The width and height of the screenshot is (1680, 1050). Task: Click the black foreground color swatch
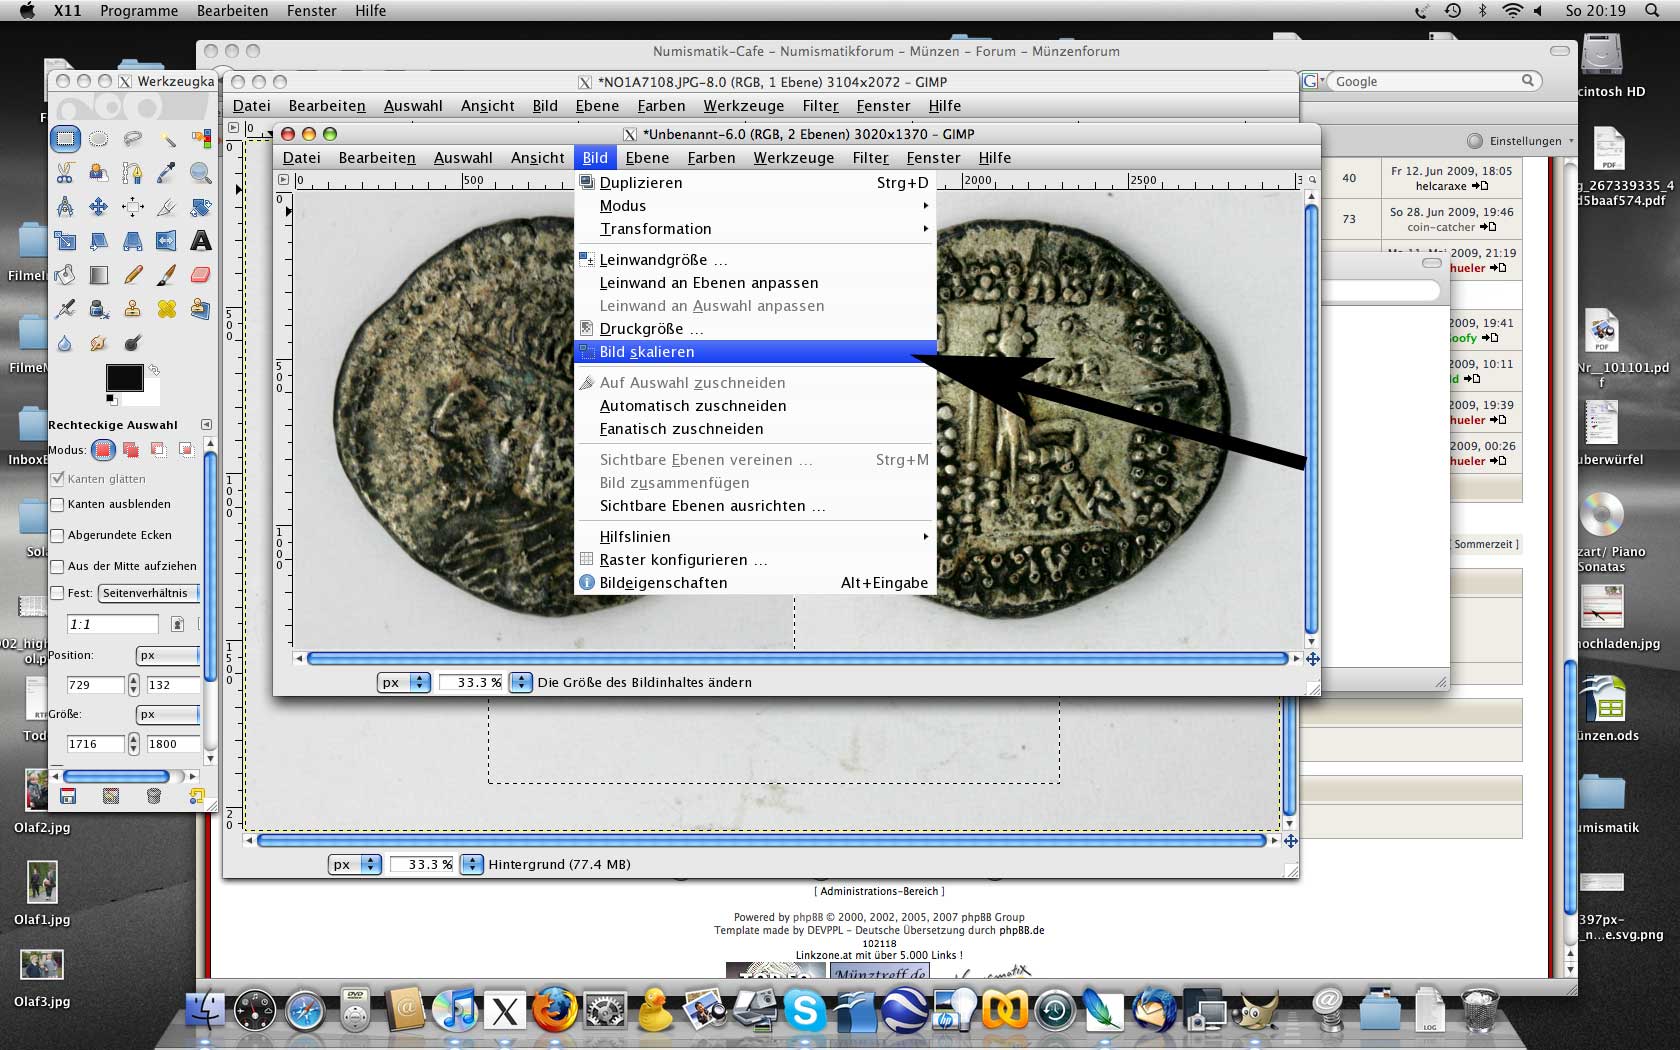point(124,378)
